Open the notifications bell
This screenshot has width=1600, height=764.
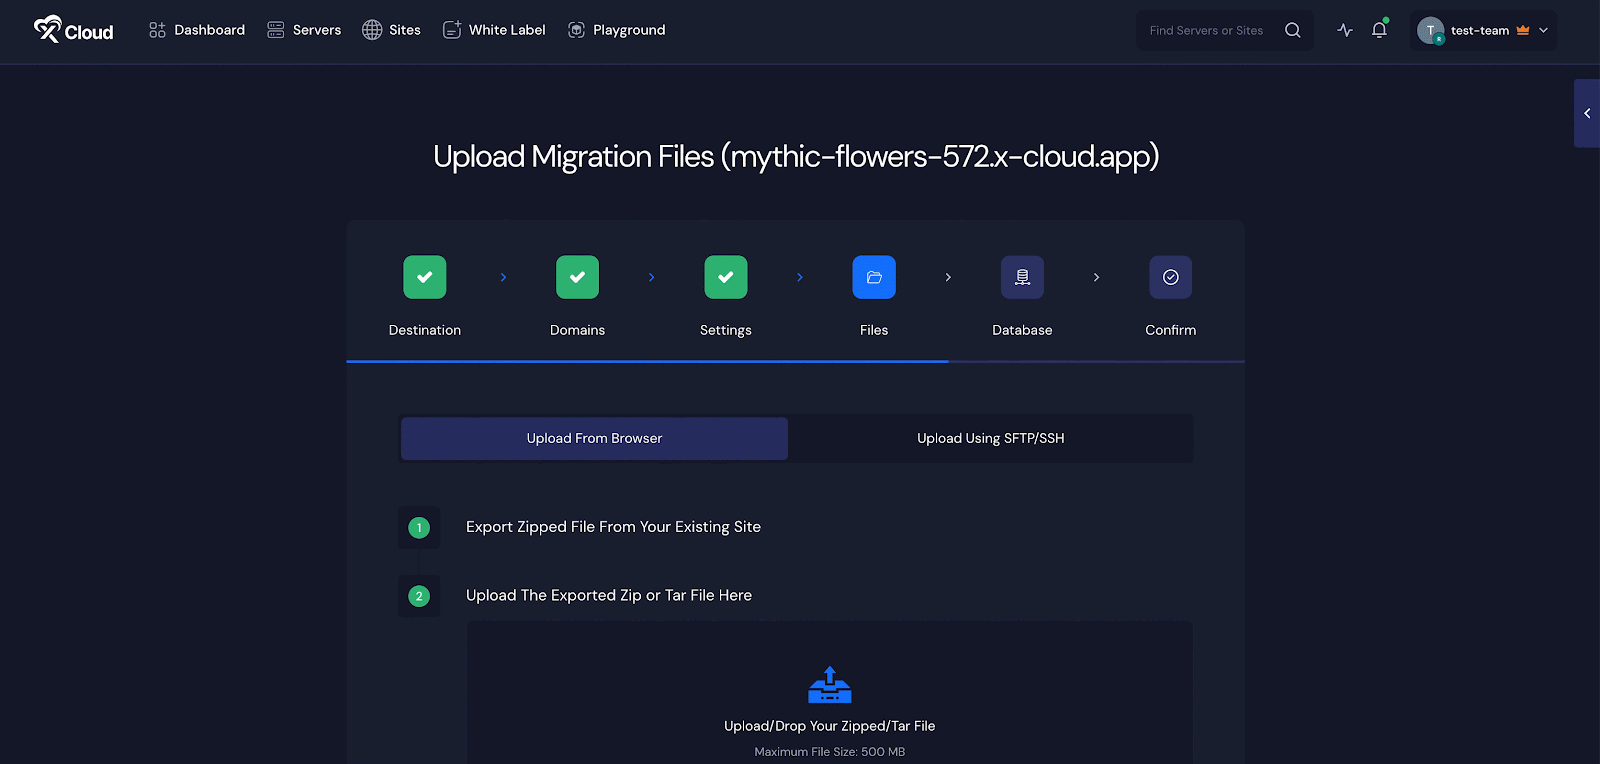coord(1379,30)
